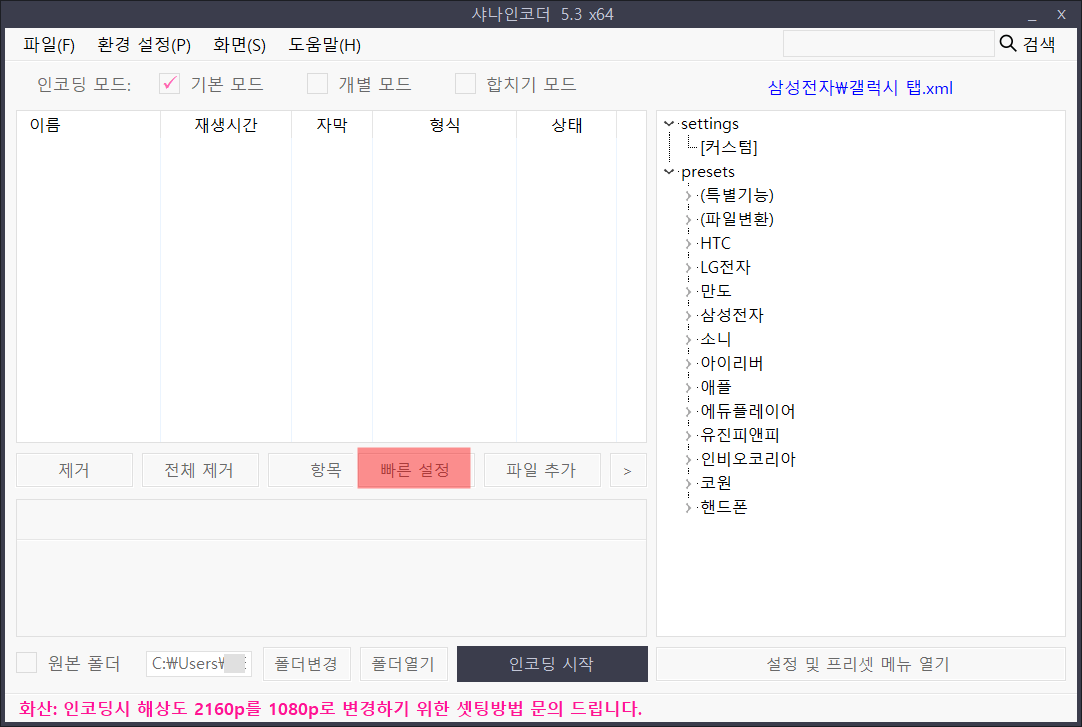Expand the 소니 preset group

[x=688, y=339]
